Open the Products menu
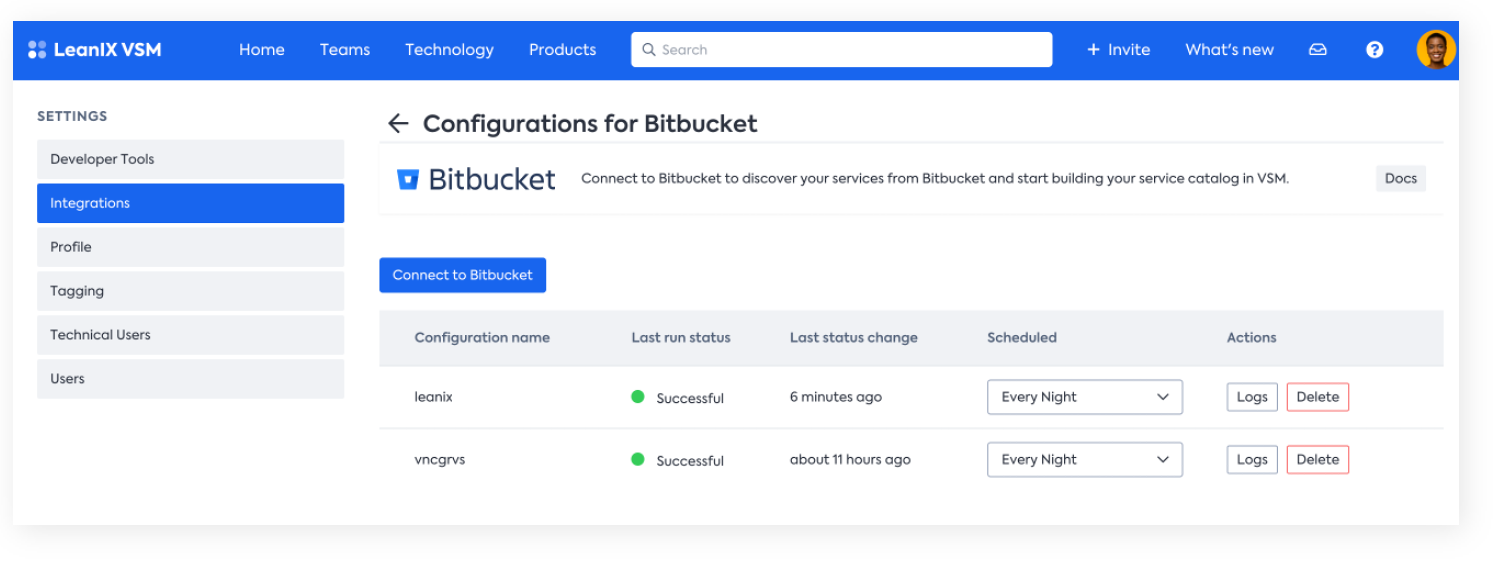 click(x=562, y=49)
